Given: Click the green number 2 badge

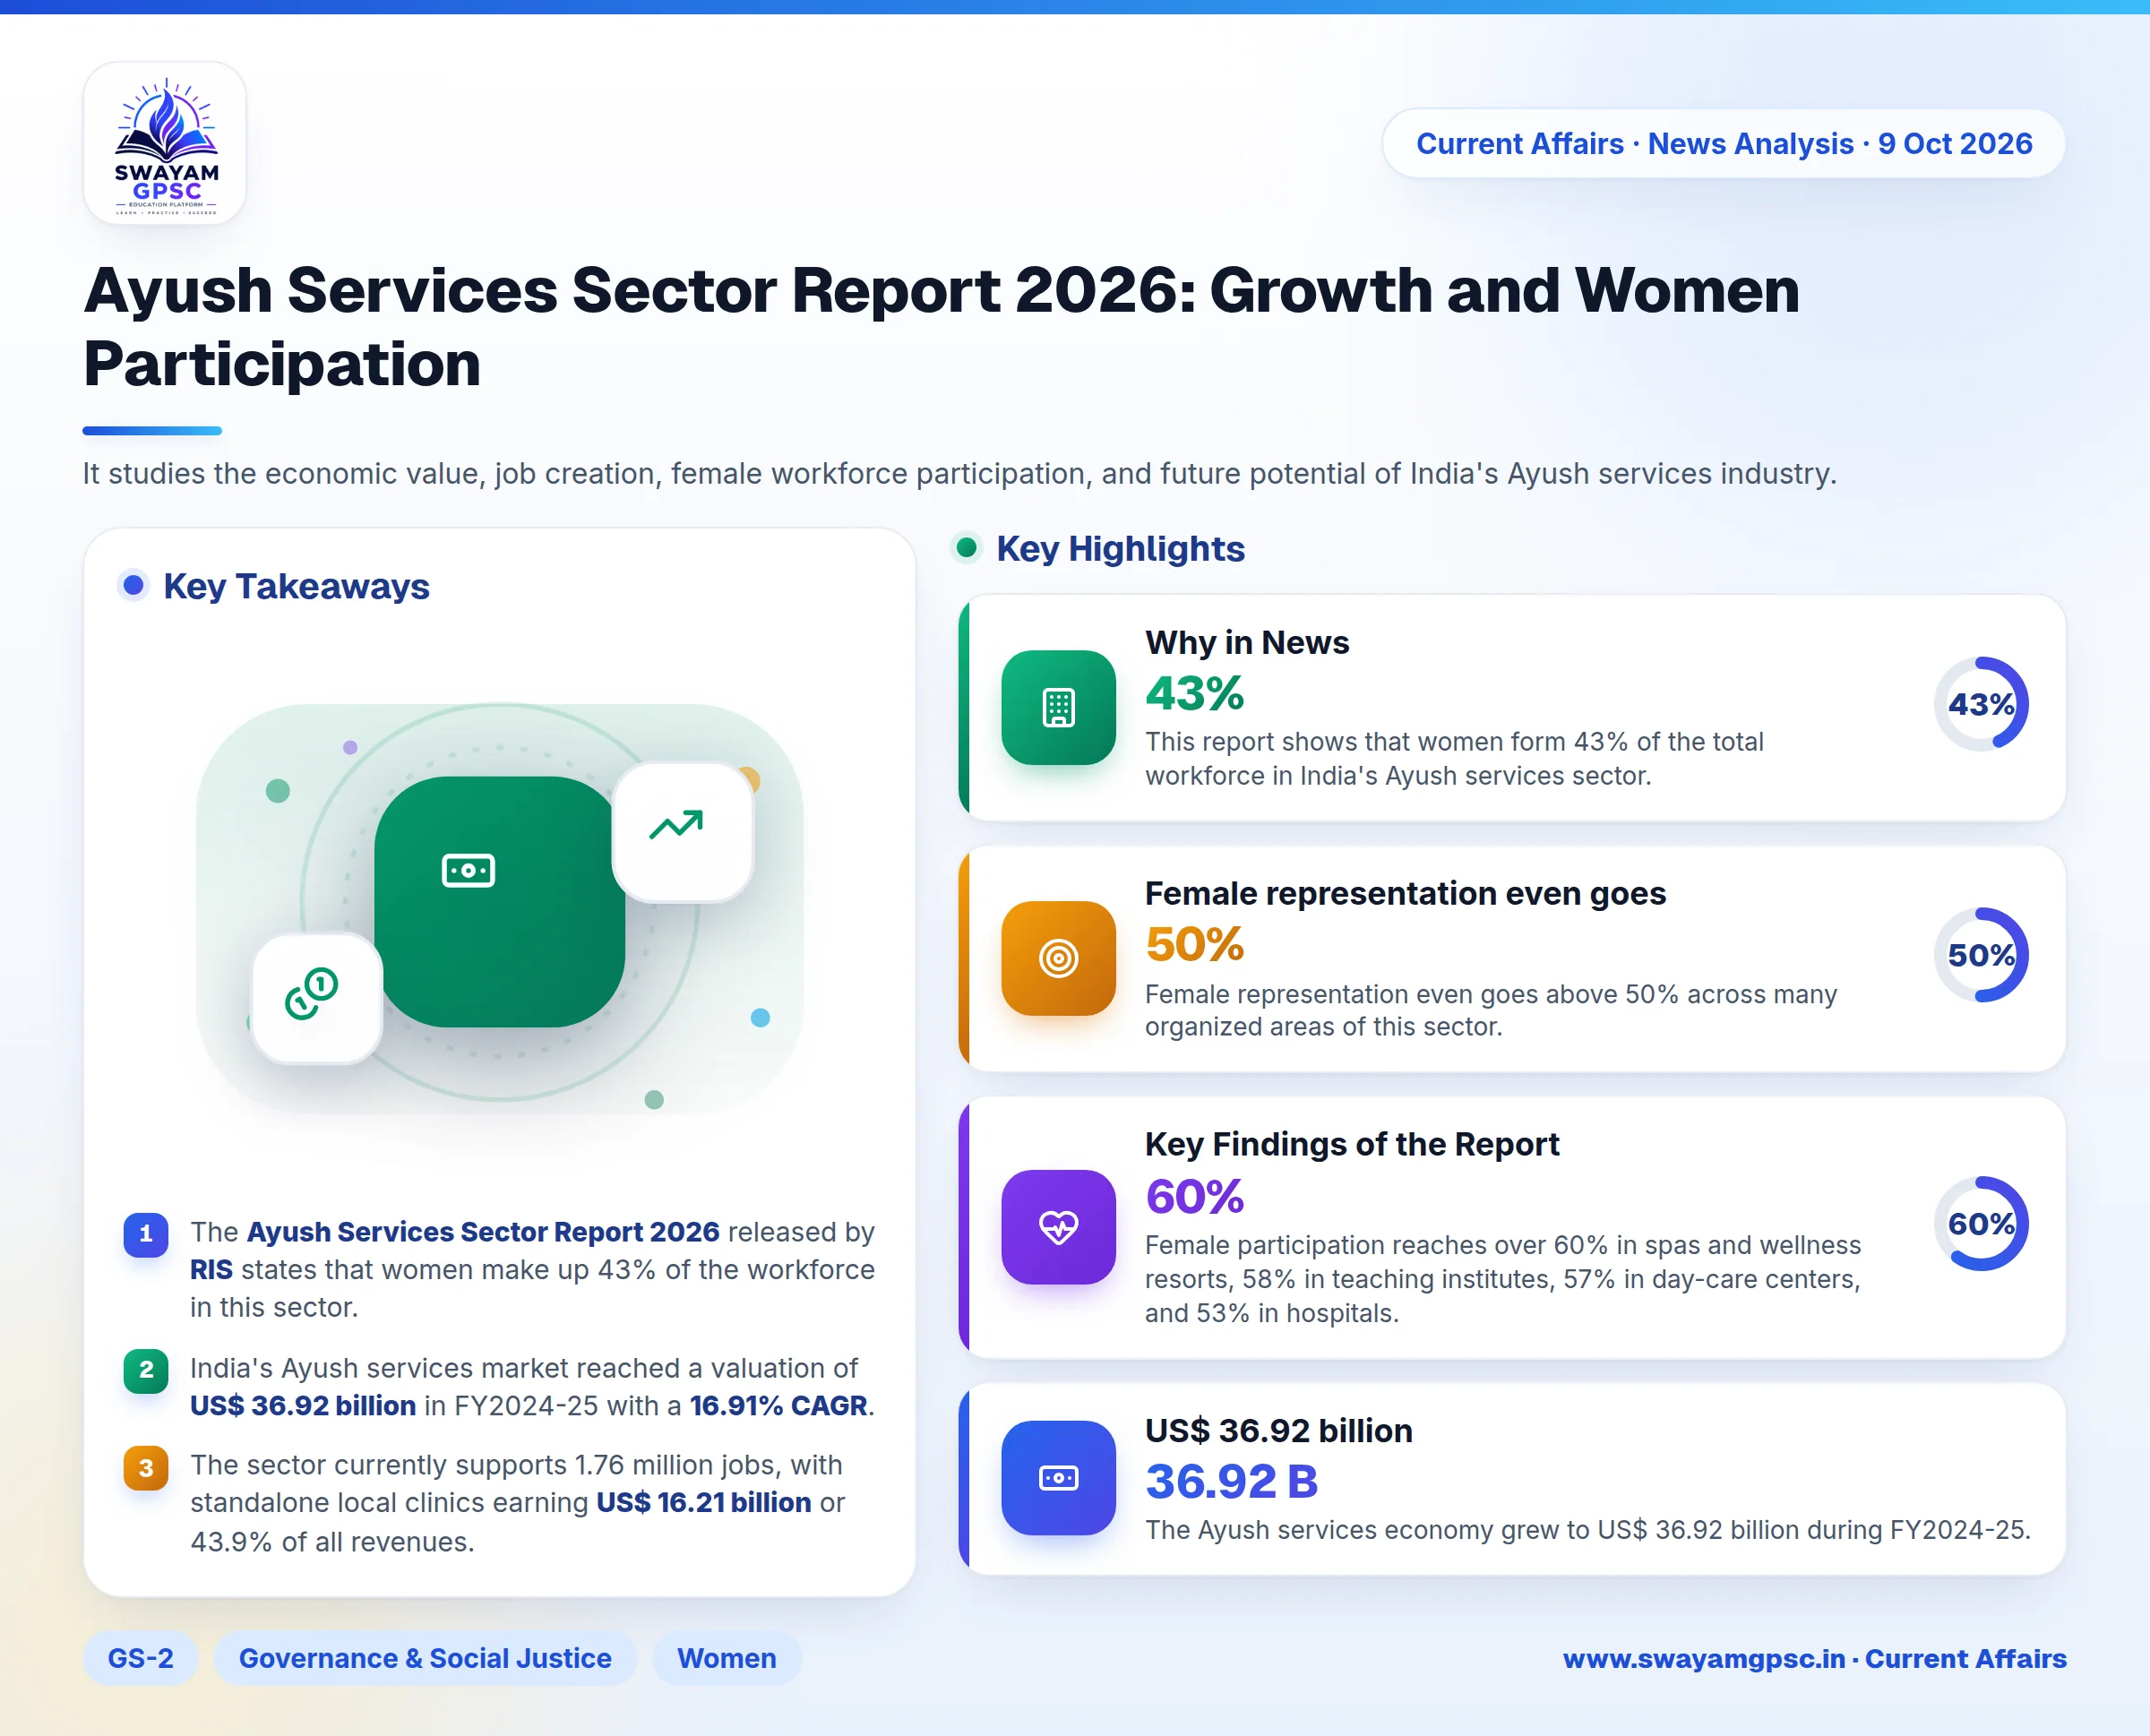Looking at the screenshot, I should [x=146, y=1370].
